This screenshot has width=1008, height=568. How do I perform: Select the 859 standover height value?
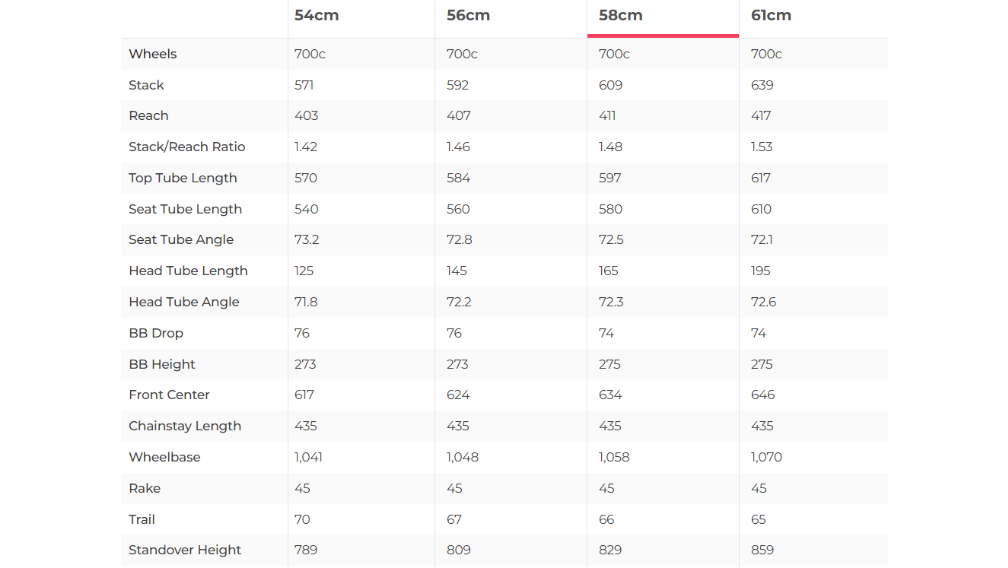(762, 550)
